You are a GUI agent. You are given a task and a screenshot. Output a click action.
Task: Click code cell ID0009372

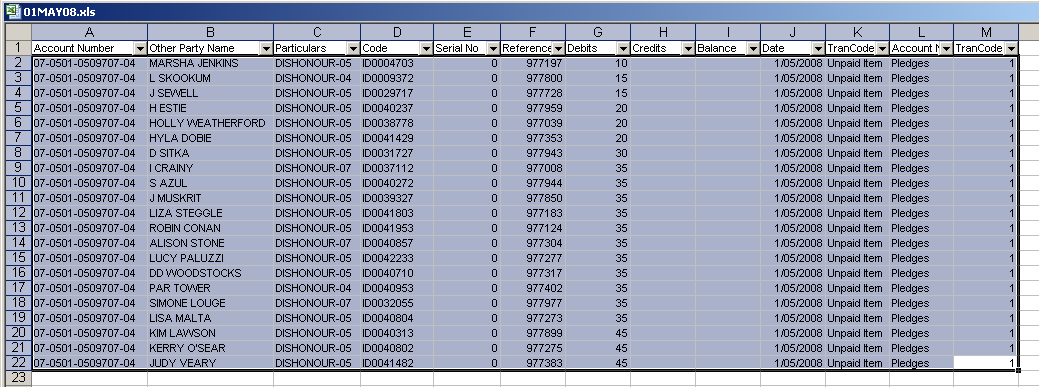pyautogui.click(x=398, y=78)
